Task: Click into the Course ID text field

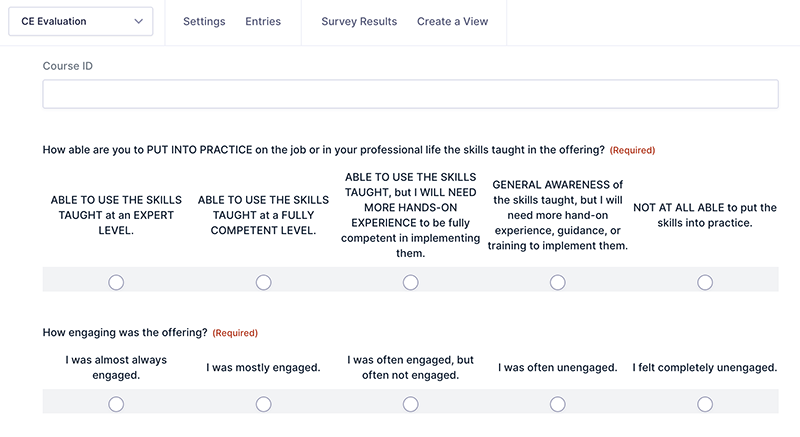Action: tap(410, 94)
